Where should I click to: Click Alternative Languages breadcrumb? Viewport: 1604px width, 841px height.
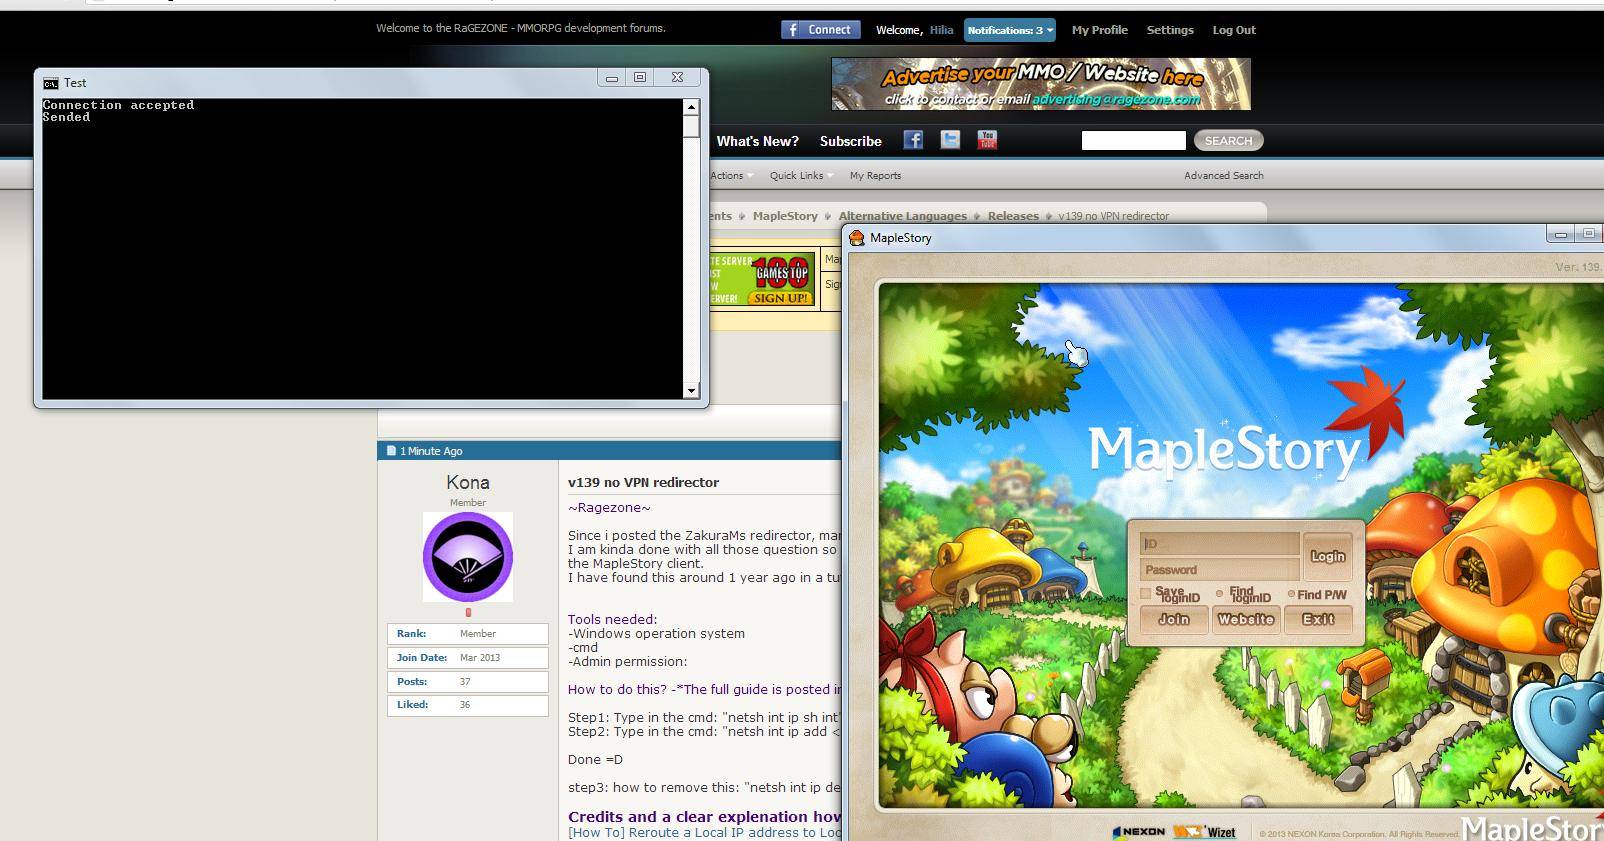click(x=902, y=216)
